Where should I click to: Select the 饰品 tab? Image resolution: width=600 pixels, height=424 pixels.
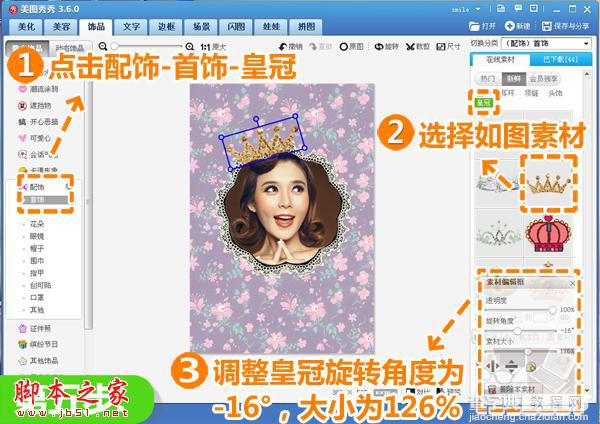[x=96, y=27]
